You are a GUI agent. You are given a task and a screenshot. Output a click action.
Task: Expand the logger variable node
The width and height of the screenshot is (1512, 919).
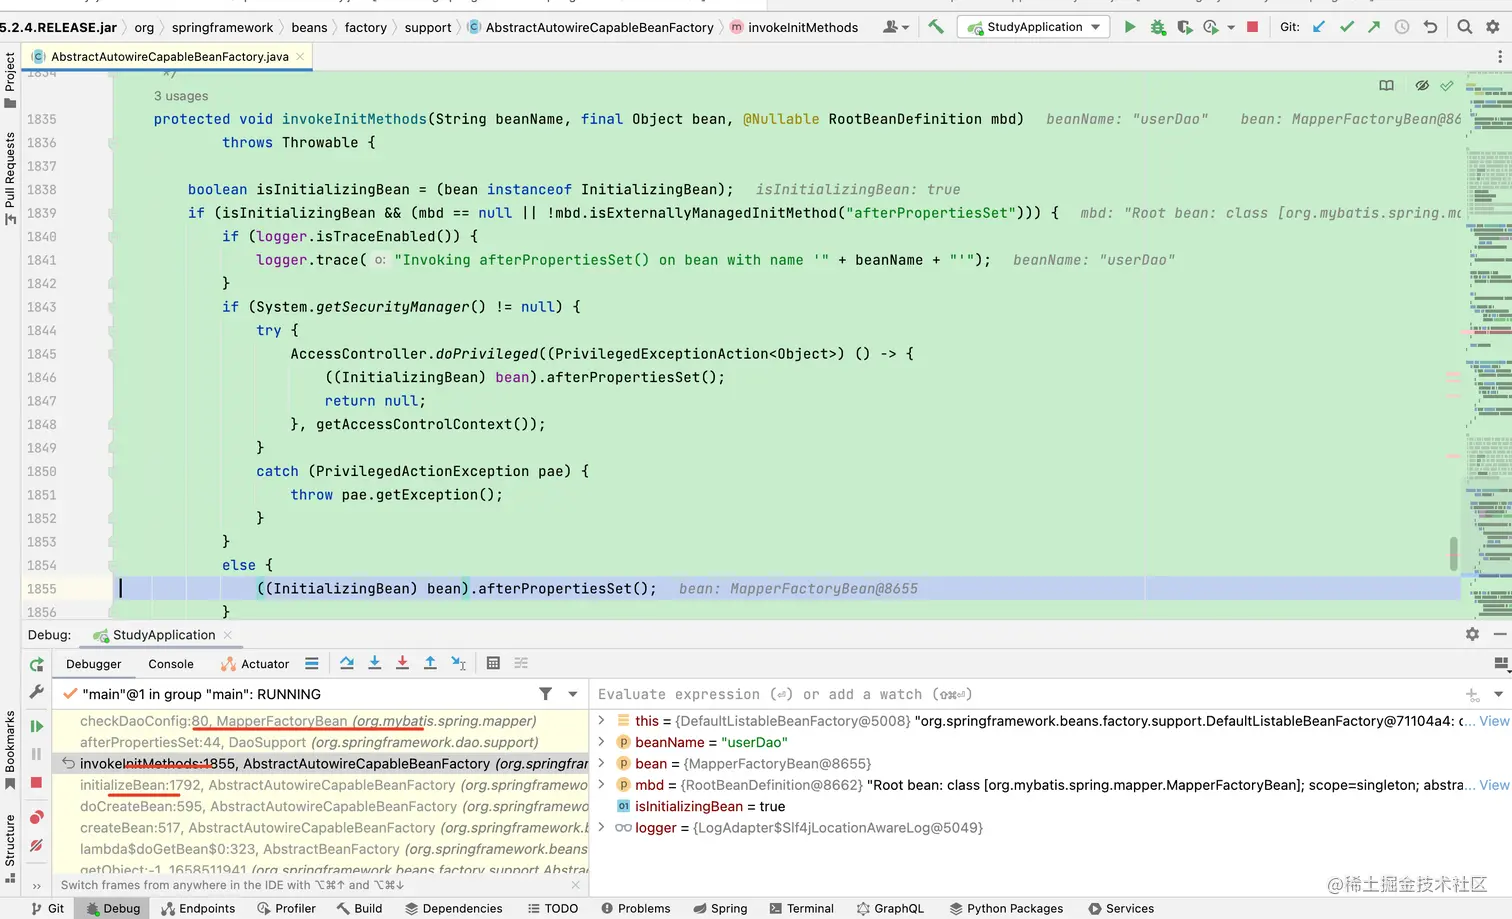coord(601,827)
